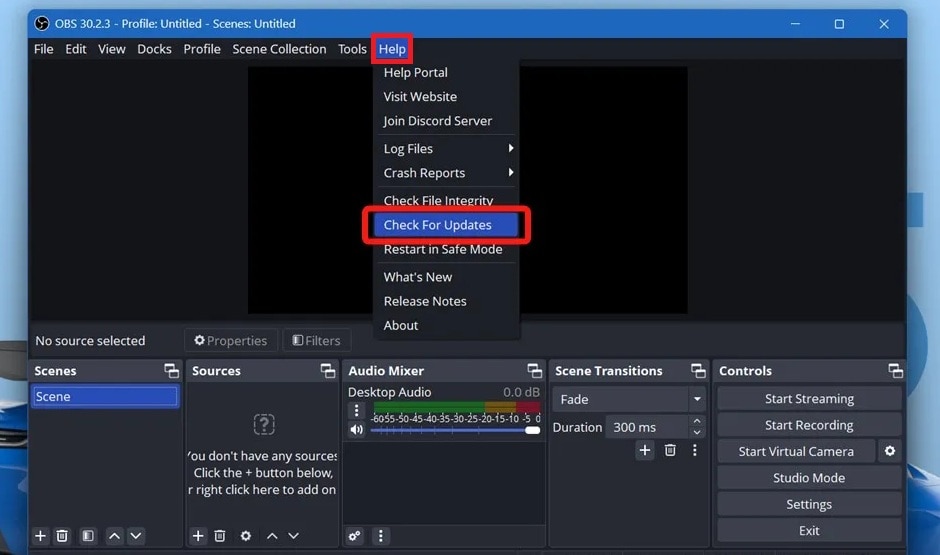Image resolution: width=940 pixels, height=555 pixels.
Task: Open the File menu
Action: click(x=43, y=49)
